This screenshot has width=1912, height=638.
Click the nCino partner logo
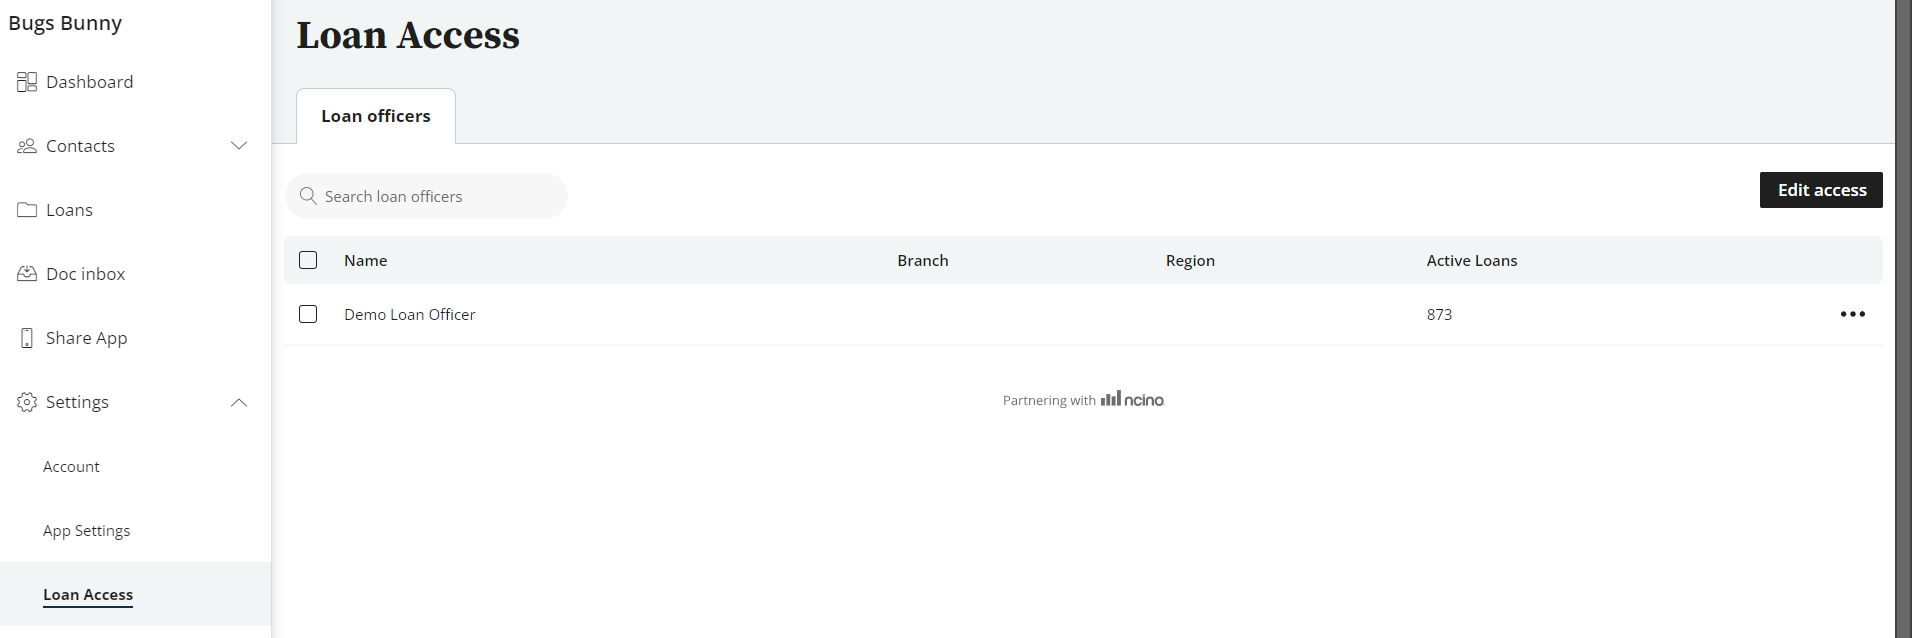pos(1133,399)
